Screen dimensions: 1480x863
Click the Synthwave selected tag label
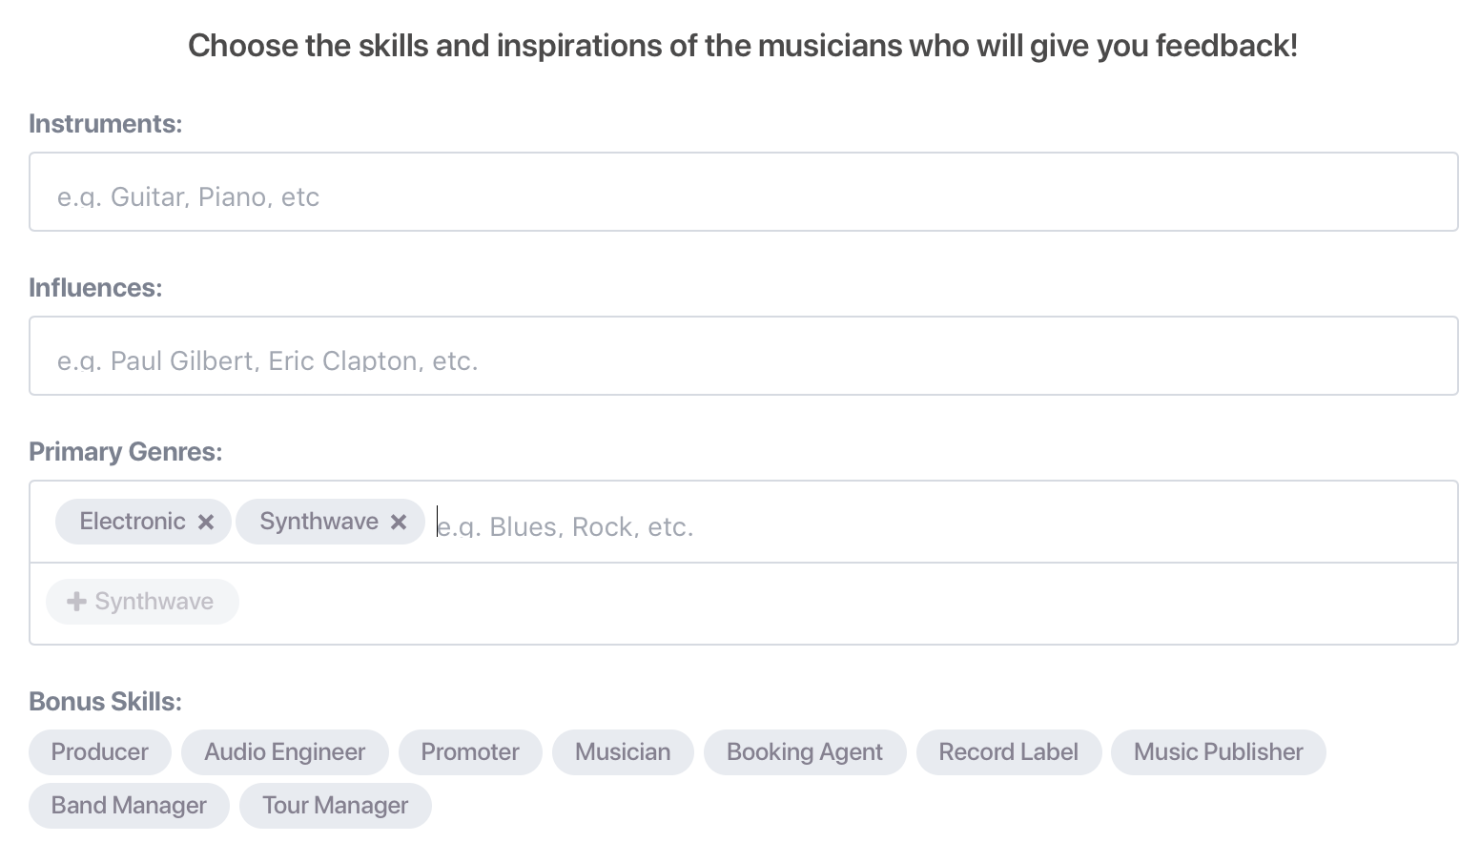[x=318, y=522]
